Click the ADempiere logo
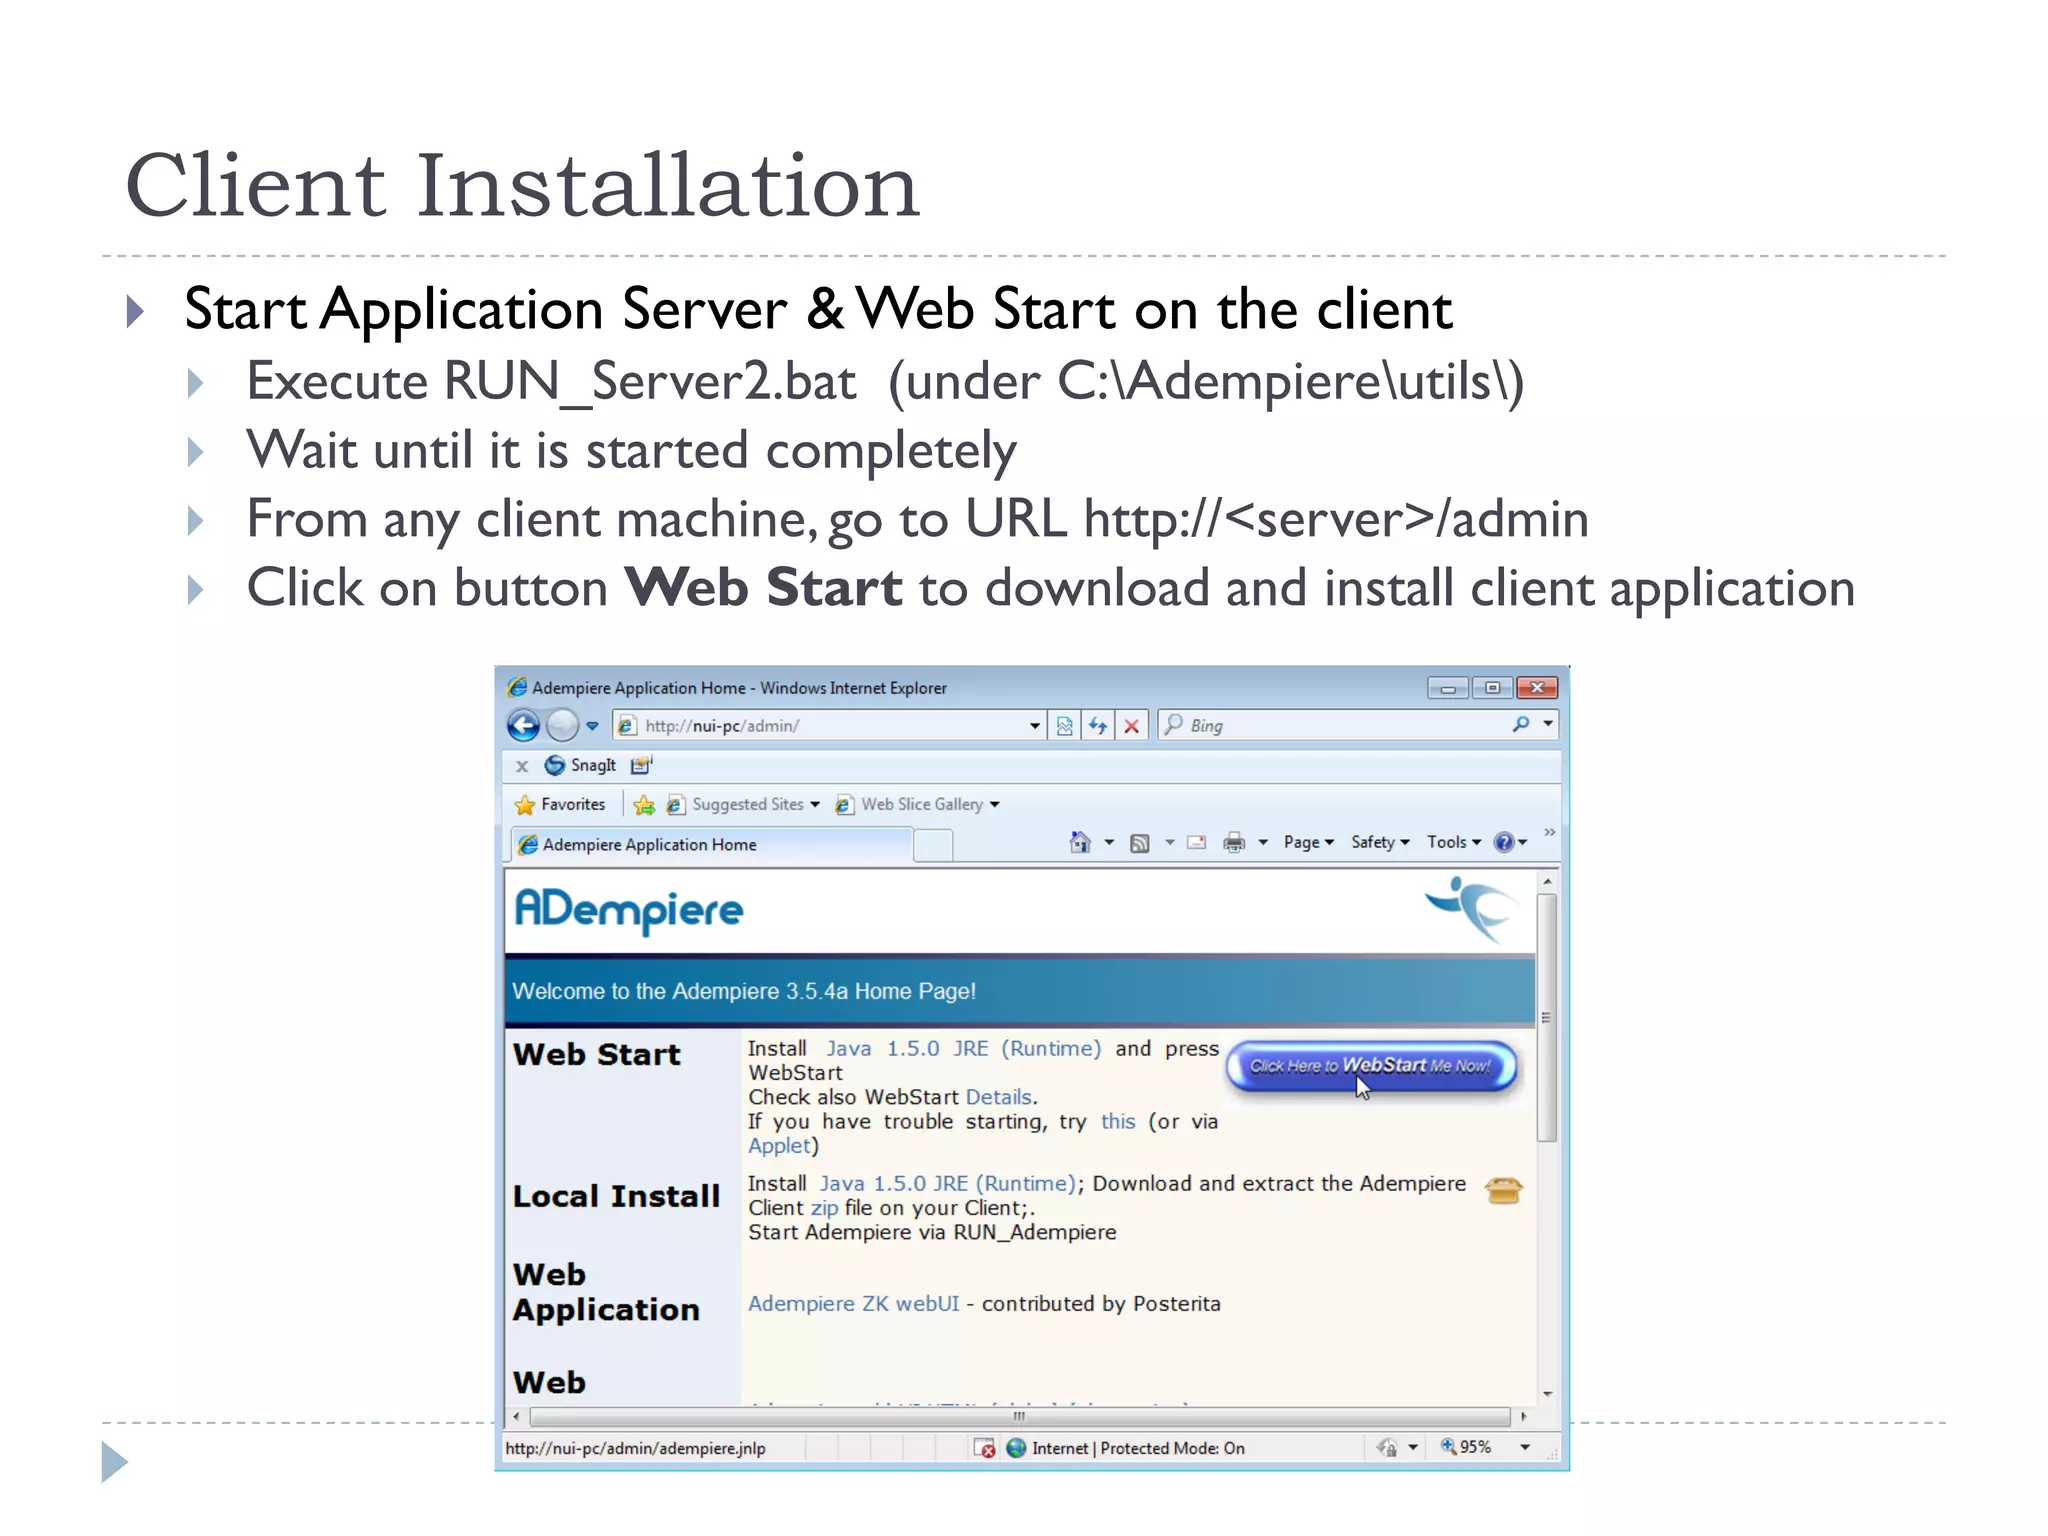2048x1536 pixels. click(628, 911)
